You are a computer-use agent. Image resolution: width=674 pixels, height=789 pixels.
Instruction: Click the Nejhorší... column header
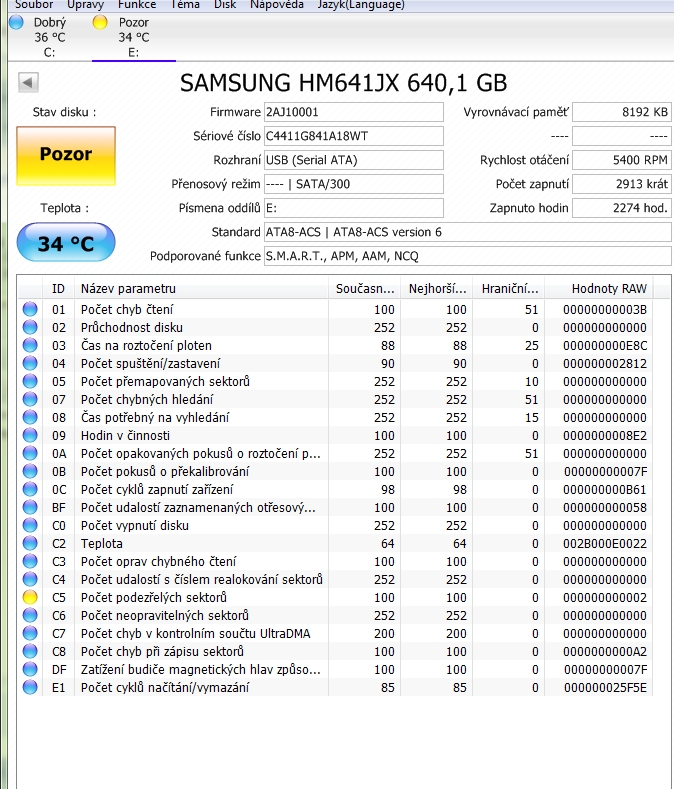(436, 289)
